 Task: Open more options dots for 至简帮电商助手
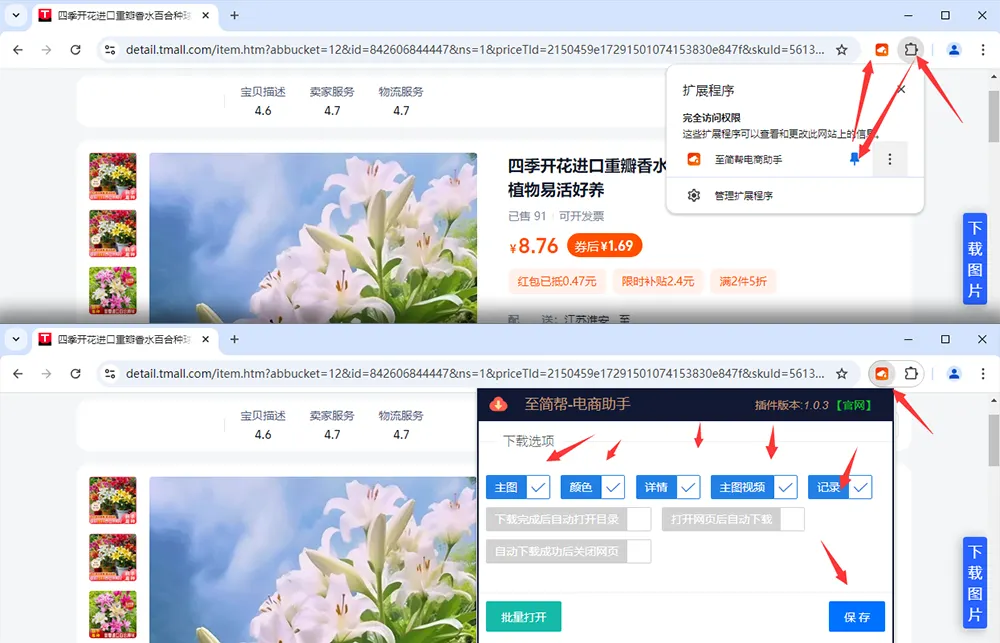point(890,159)
